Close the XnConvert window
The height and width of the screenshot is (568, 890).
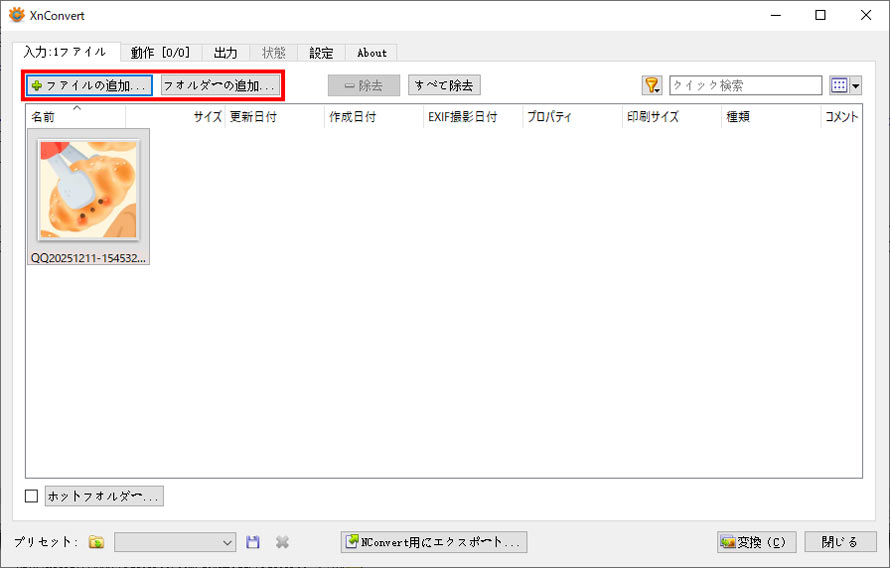click(x=866, y=15)
